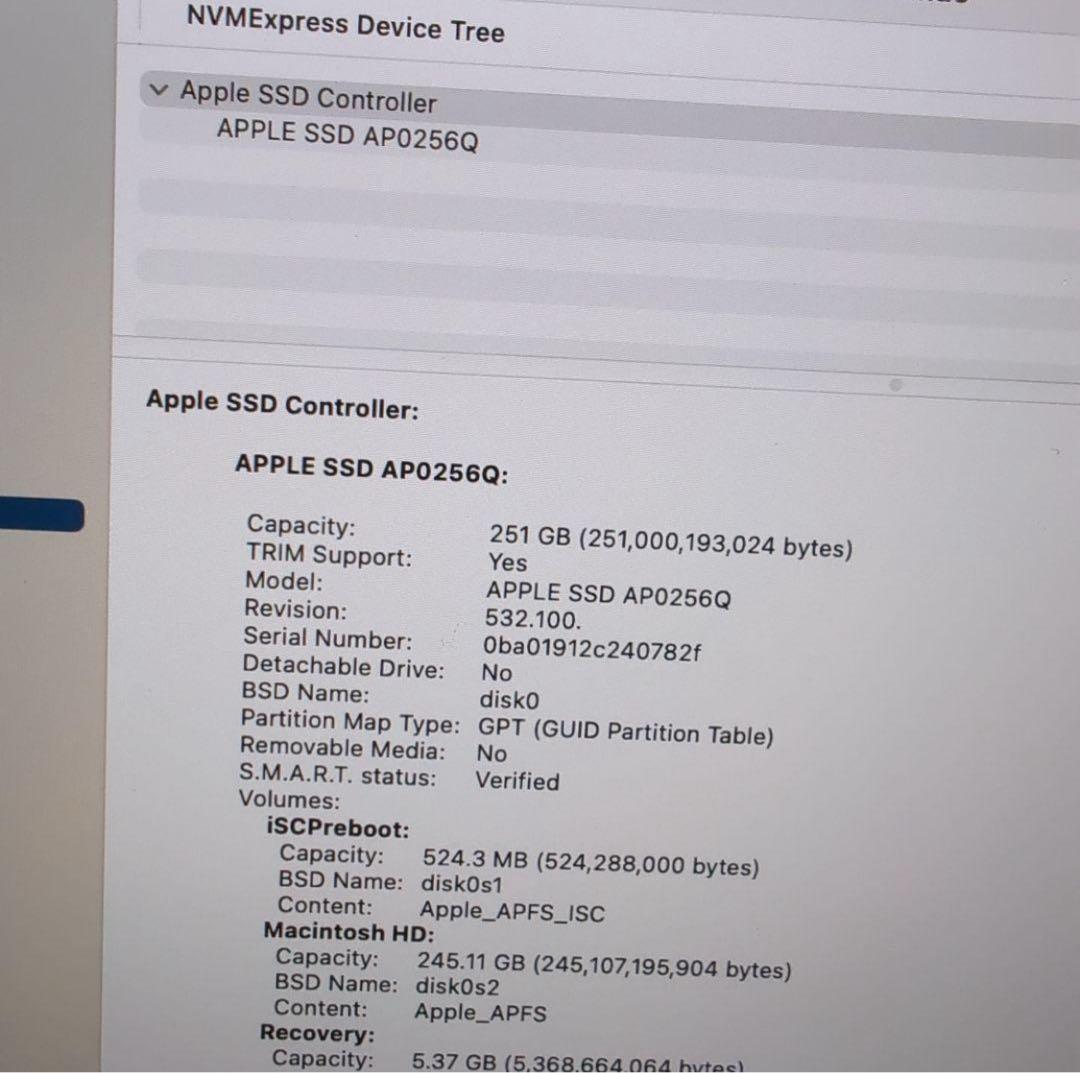
Task: Click the pane divider resize handle dot
Action: [895, 383]
